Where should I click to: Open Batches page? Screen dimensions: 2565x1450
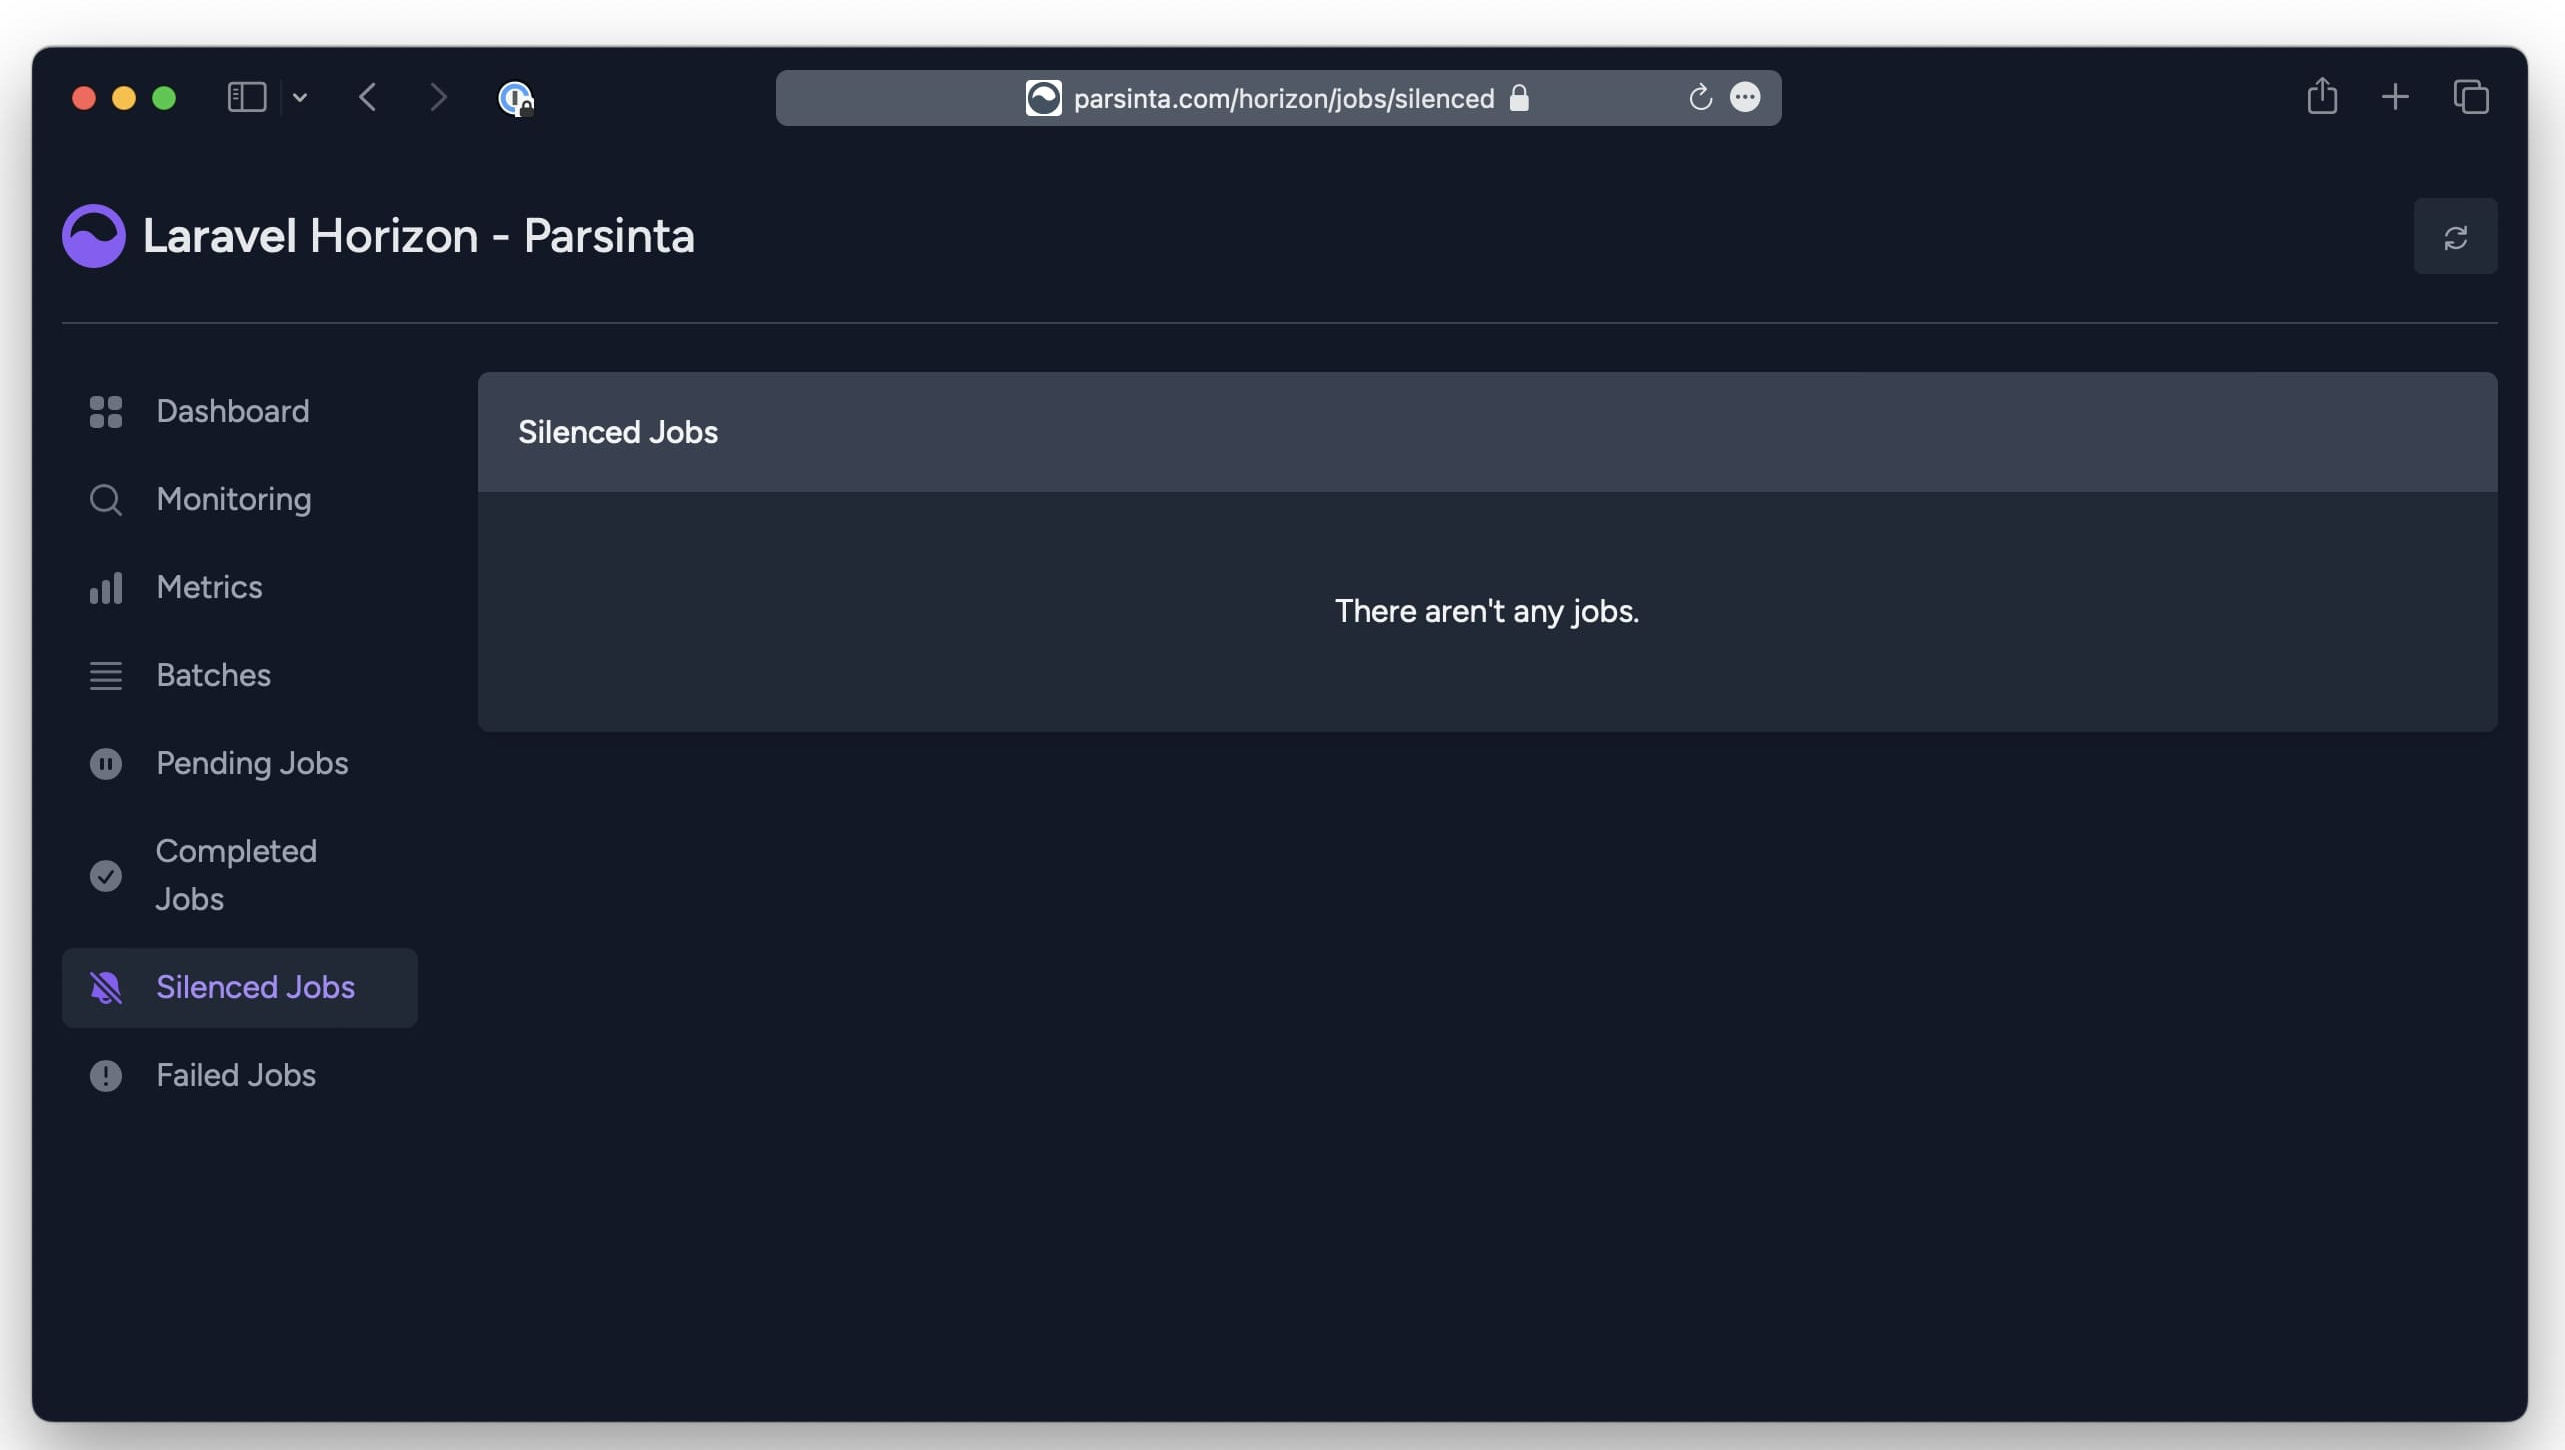[239, 675]
